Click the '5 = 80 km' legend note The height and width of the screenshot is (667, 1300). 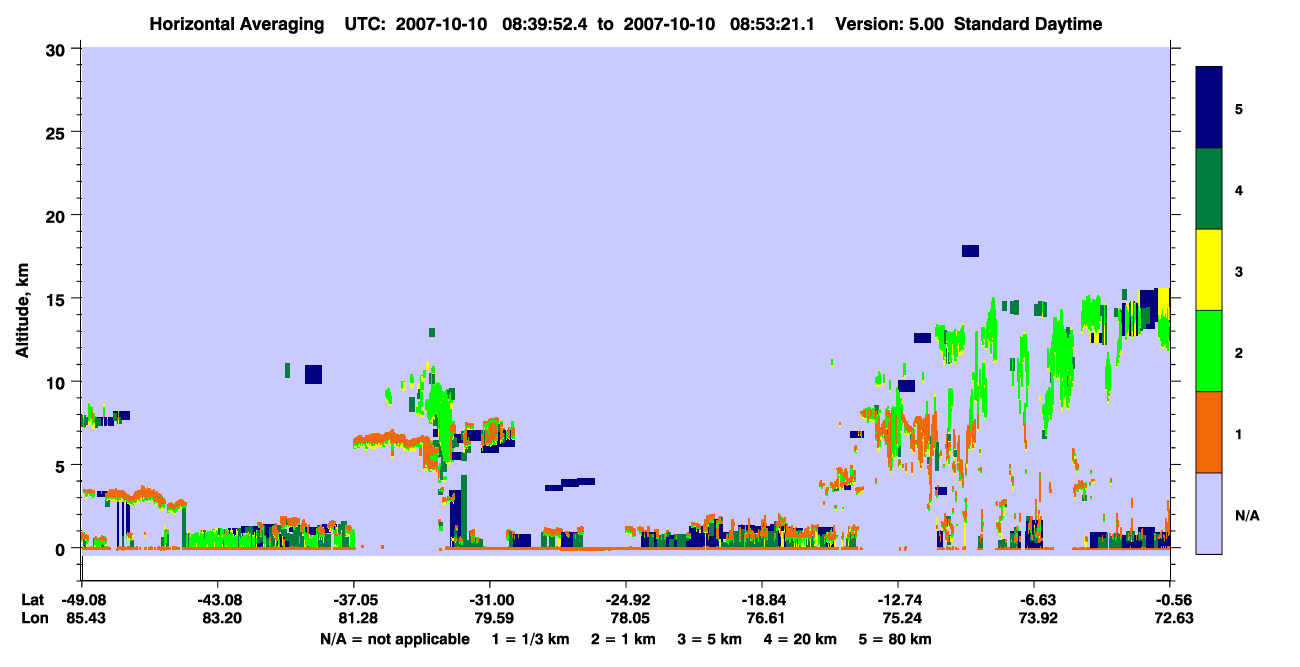[896, 639]
